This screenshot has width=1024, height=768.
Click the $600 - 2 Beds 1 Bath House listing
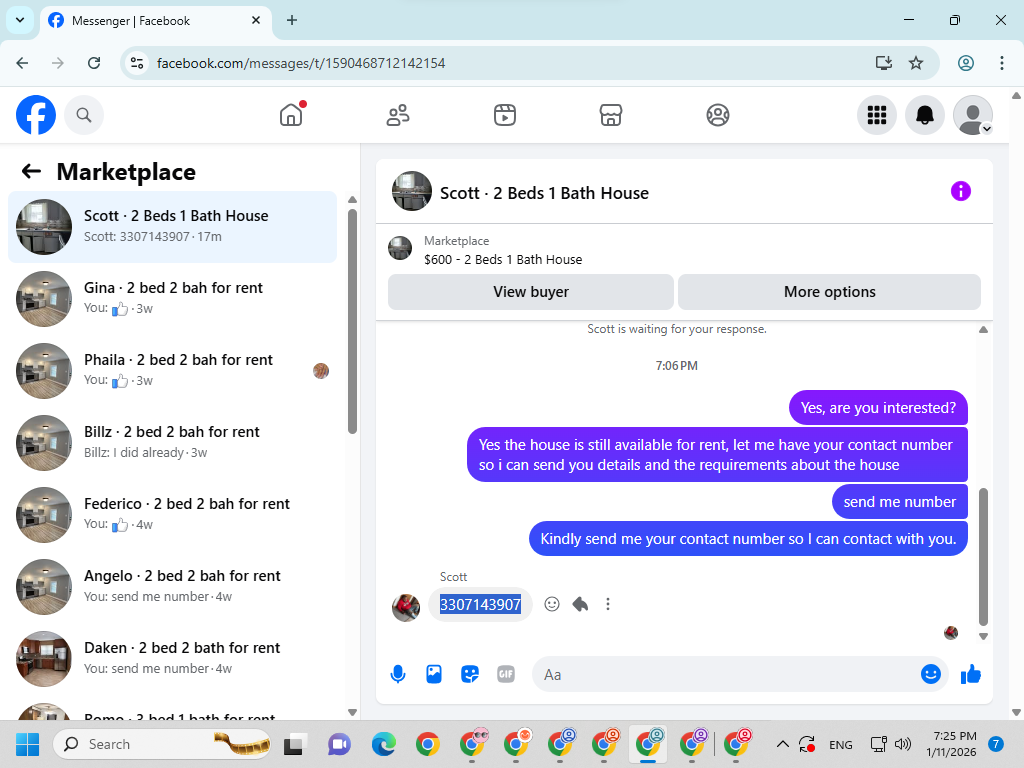[x=503, y=259]
